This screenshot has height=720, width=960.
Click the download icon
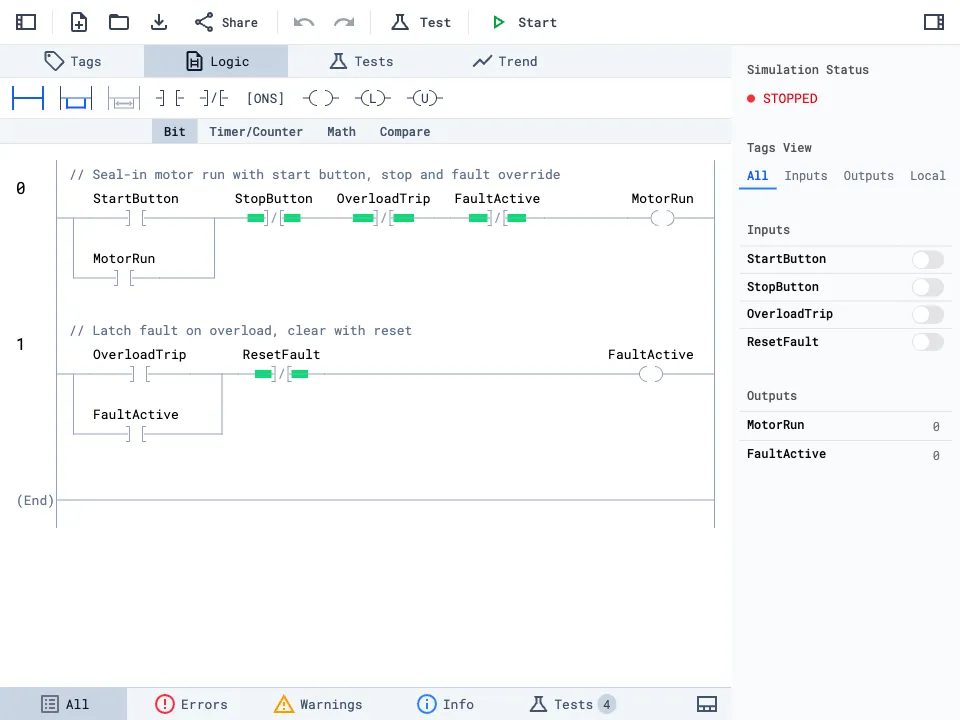[x=159, y=22]
